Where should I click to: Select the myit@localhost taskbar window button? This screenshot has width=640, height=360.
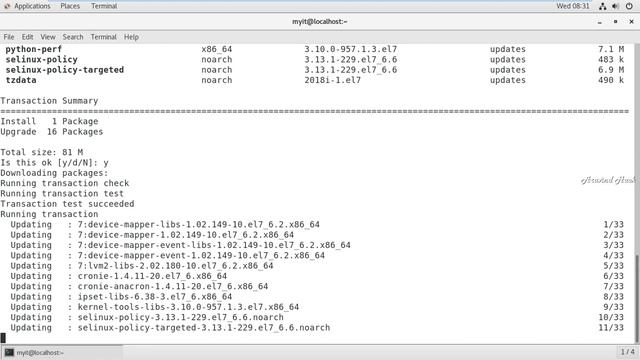click(x=62, y=352)
